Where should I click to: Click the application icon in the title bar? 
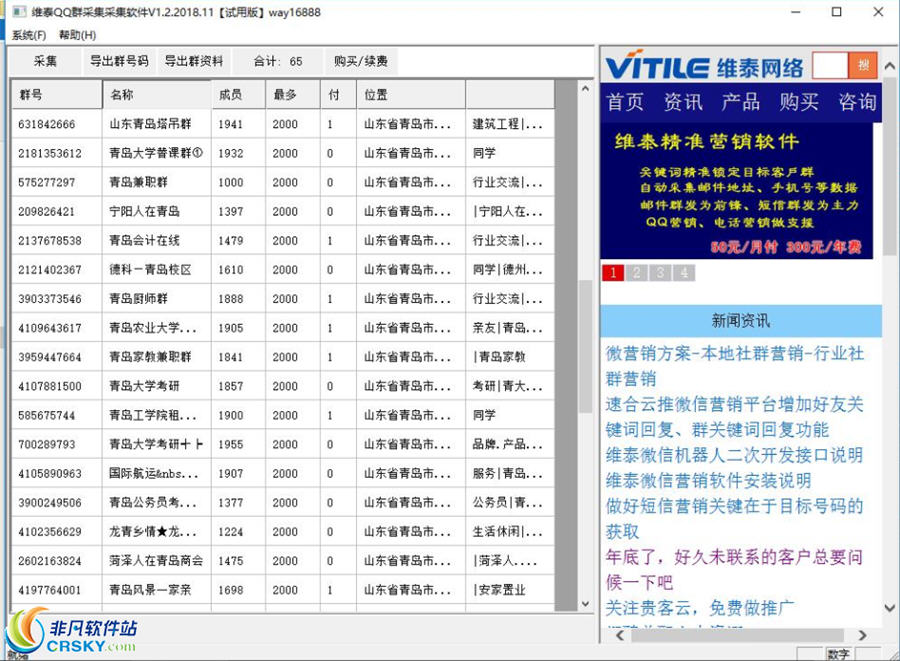tap(18, 11)
